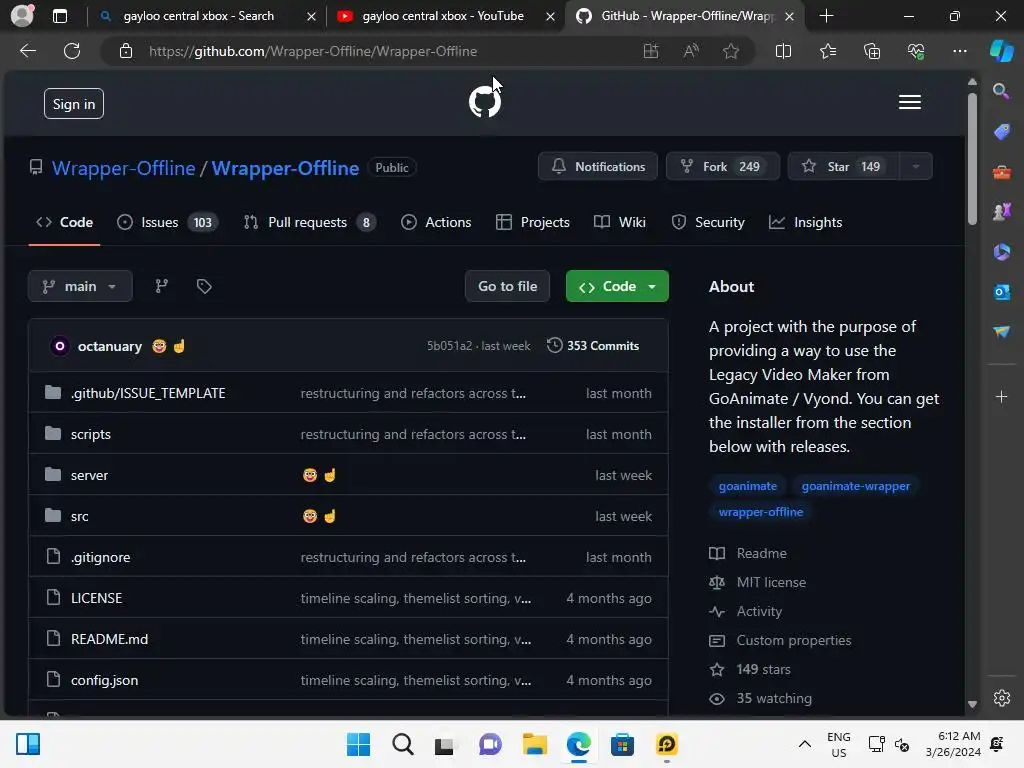Open the 353 Commits history

click(593, 345)
